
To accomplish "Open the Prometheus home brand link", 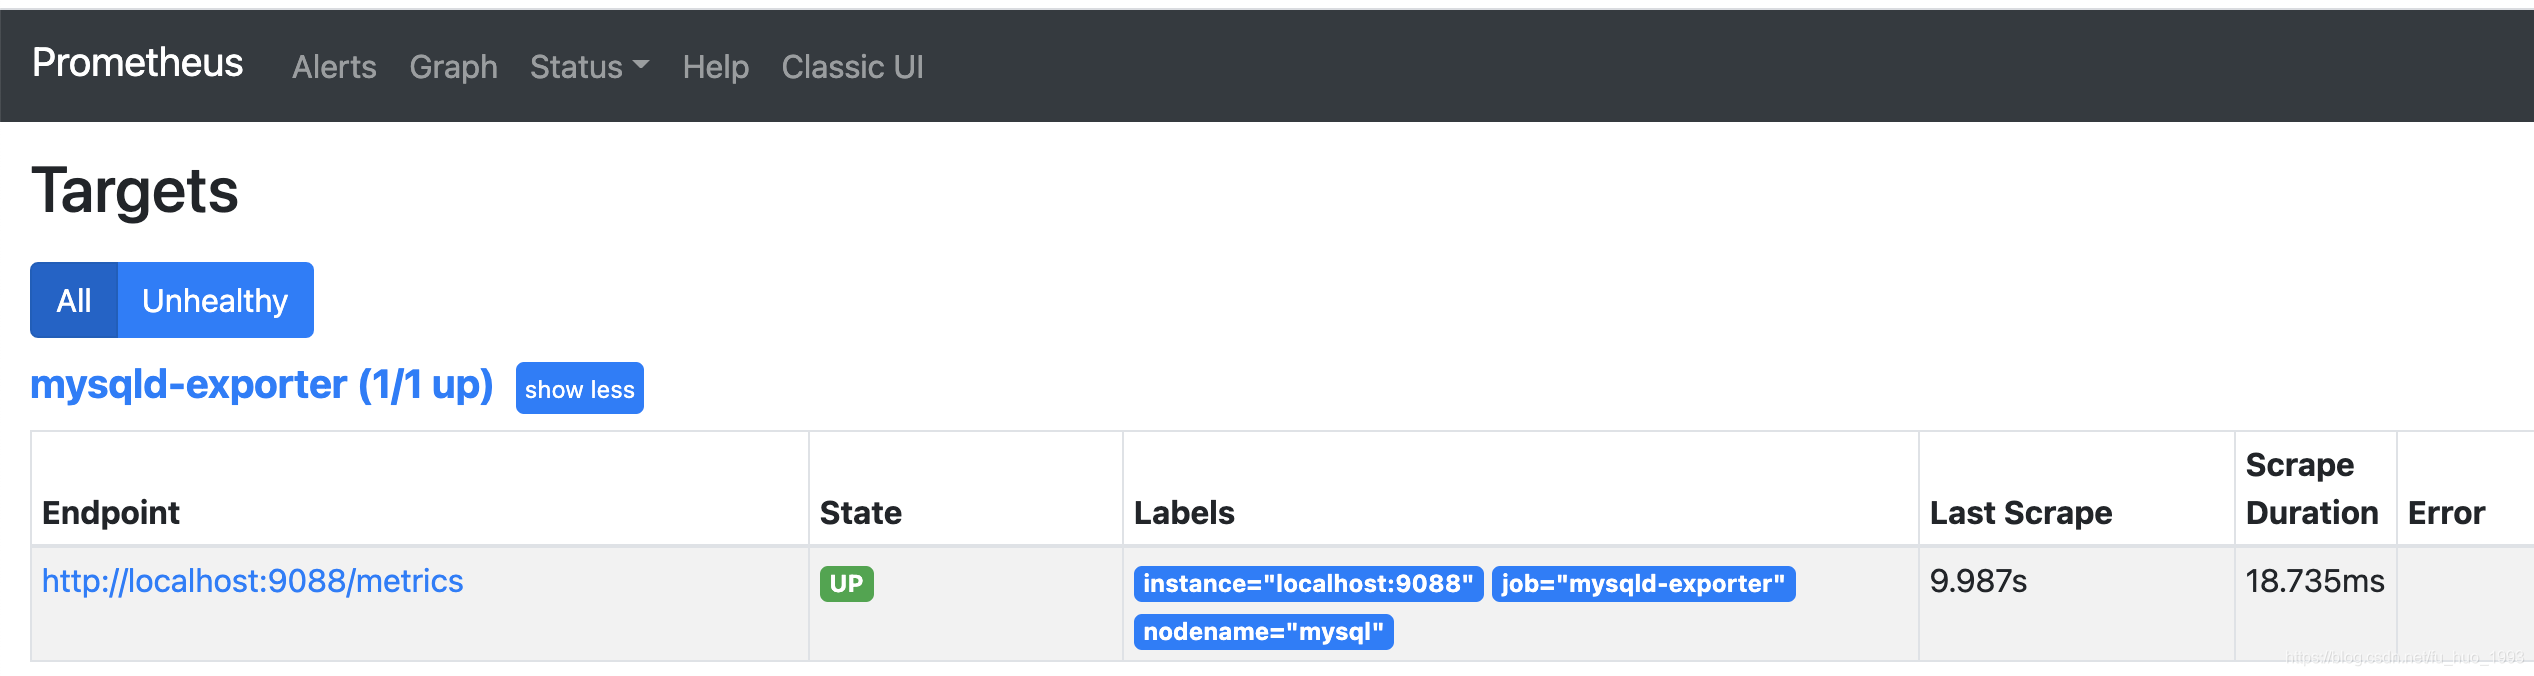I will pyautogui.click(x=137, y=63).
